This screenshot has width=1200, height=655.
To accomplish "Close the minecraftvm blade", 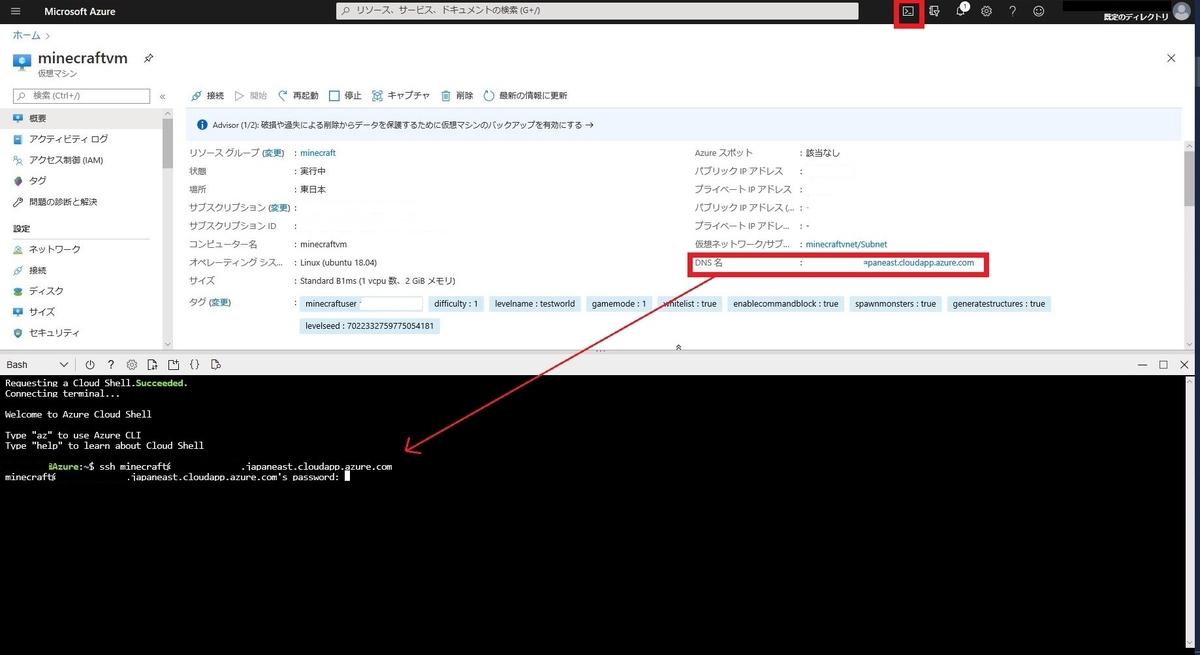I will point(1171,58).
